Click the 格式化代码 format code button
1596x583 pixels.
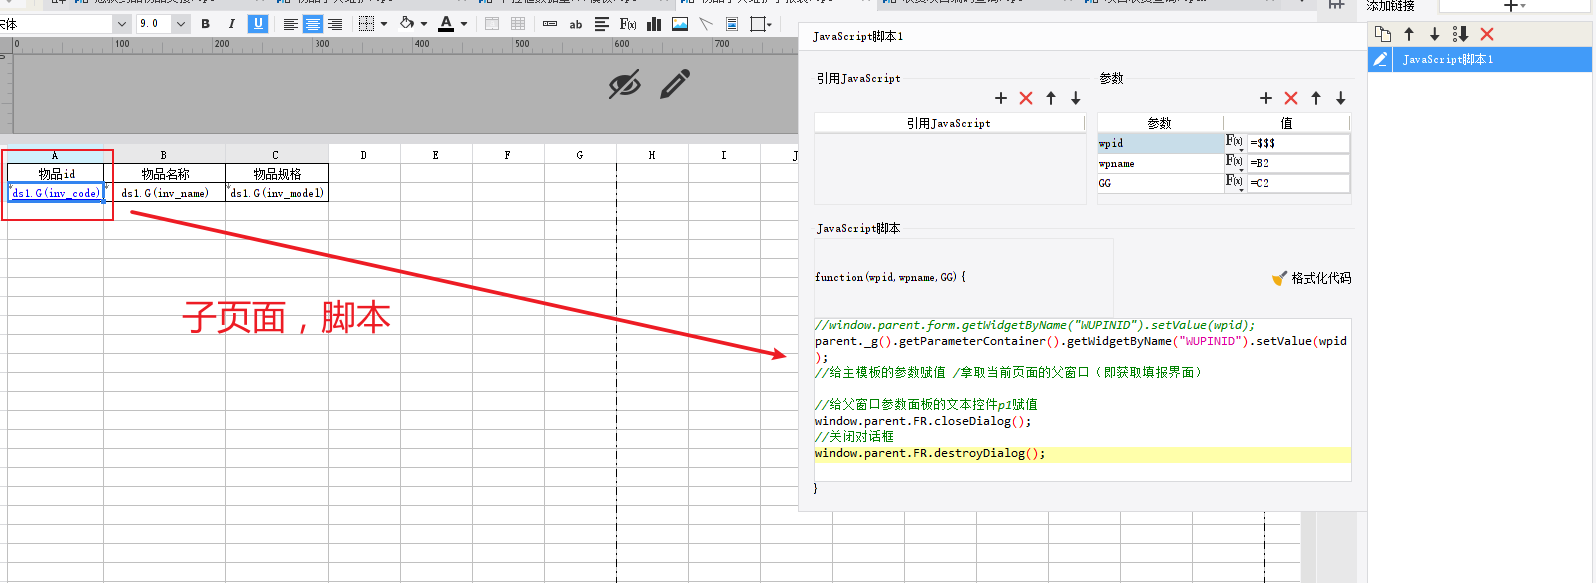click(x=1311, y=278)
